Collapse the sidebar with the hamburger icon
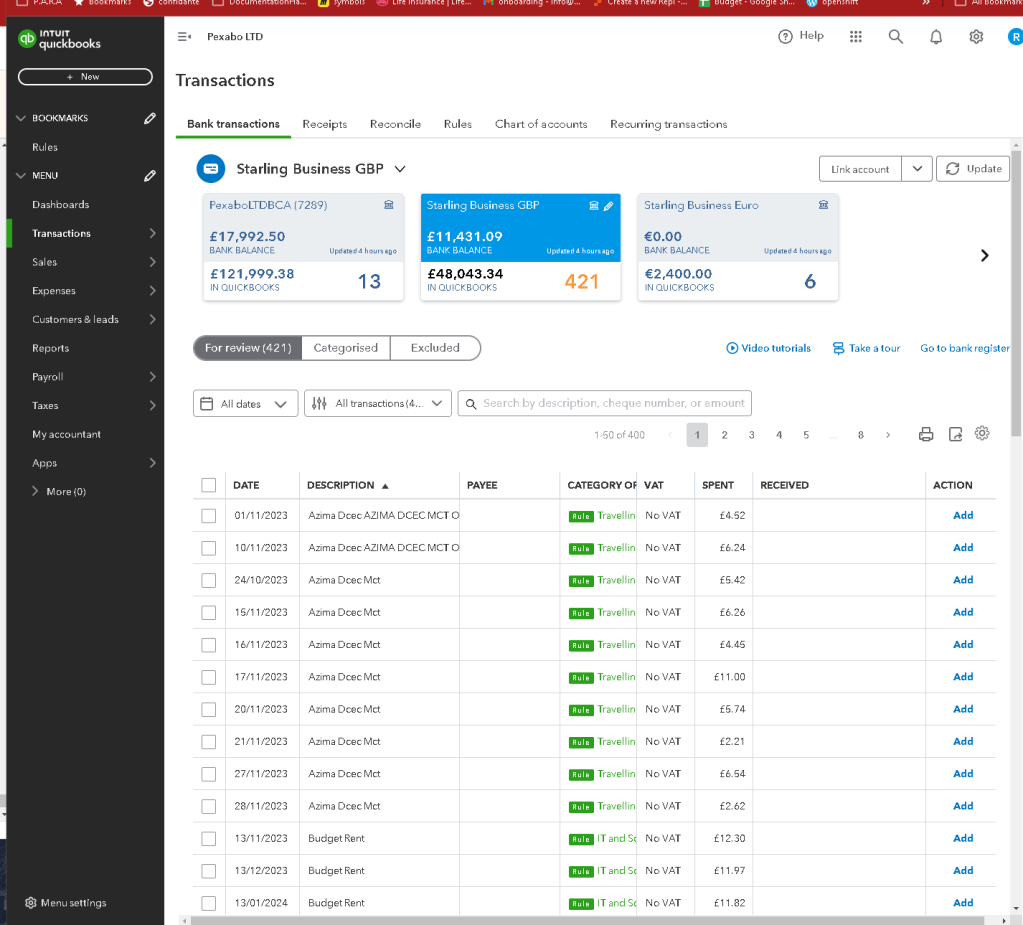 point(184,37)
